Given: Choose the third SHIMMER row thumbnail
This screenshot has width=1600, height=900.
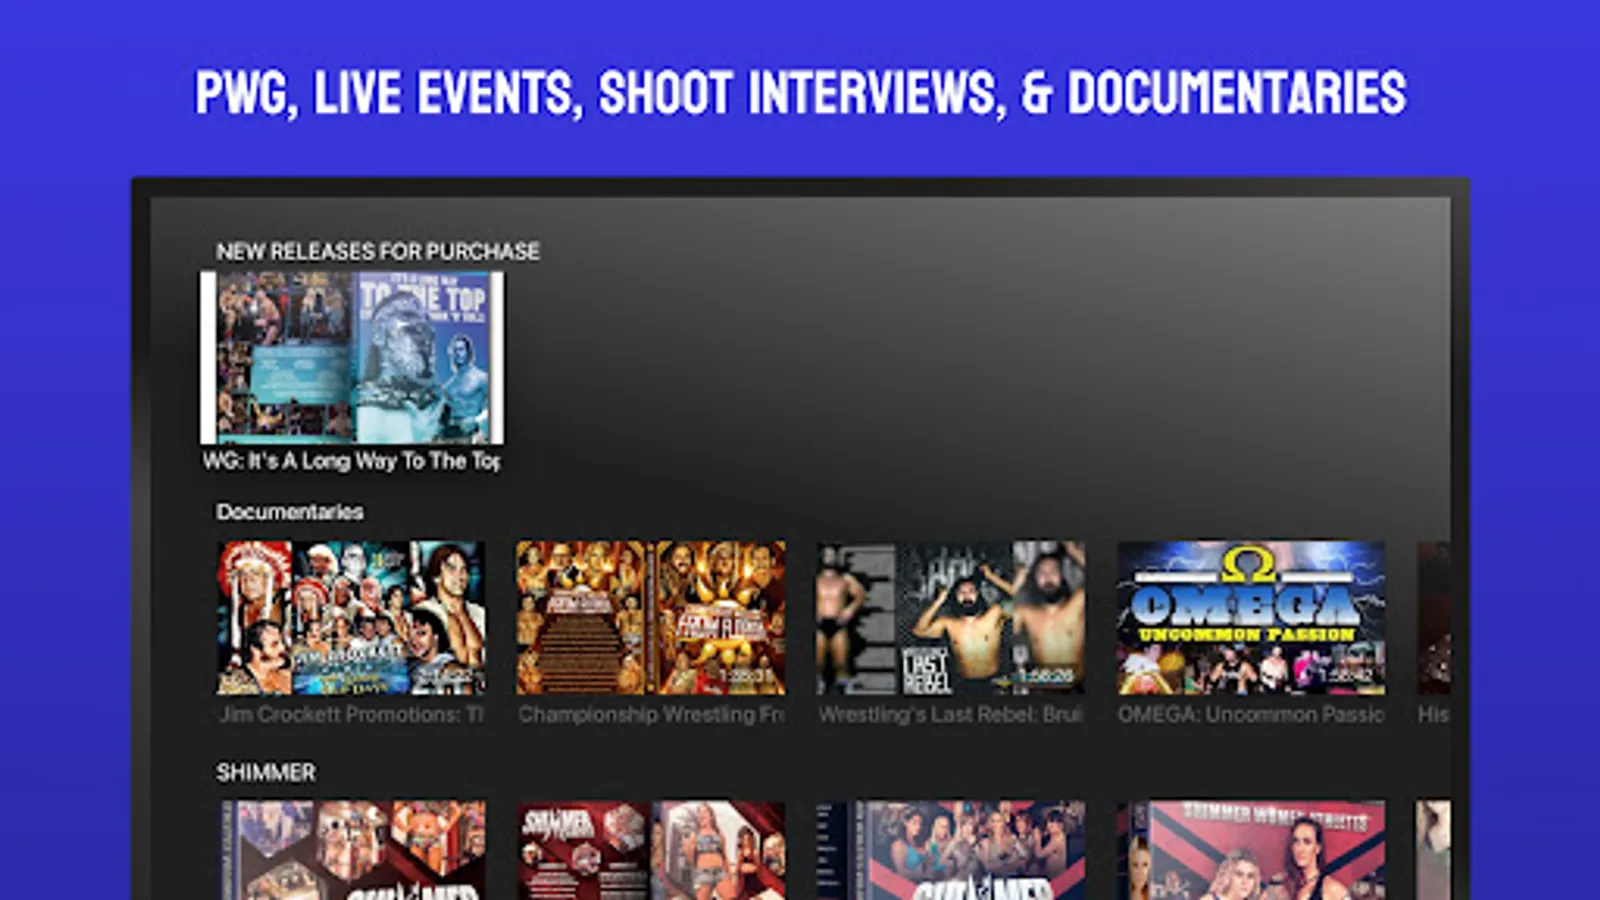Looking at the screenshot, I should click(951, 850).
